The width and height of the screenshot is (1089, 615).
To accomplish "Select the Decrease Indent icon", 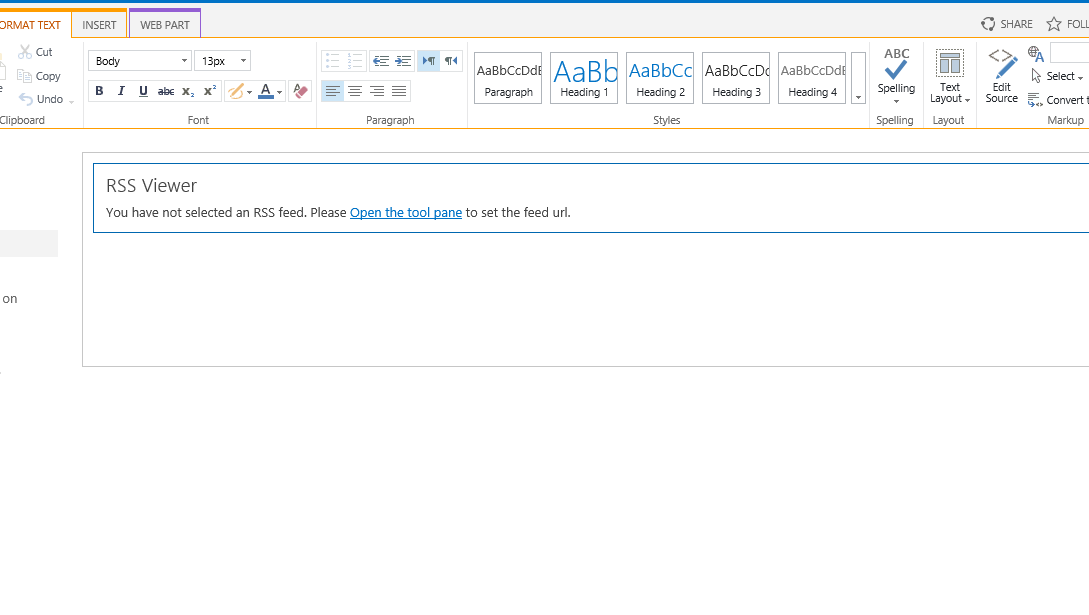I will 380,60.
